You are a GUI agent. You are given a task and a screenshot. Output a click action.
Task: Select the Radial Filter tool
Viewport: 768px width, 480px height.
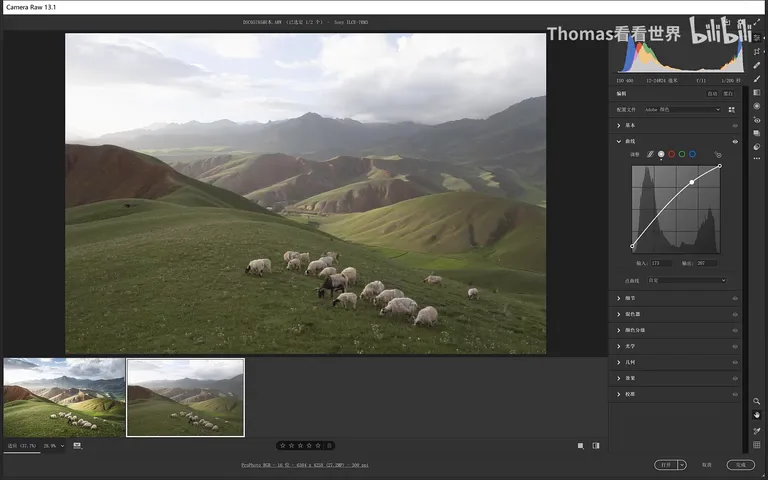tap(757, 106)
